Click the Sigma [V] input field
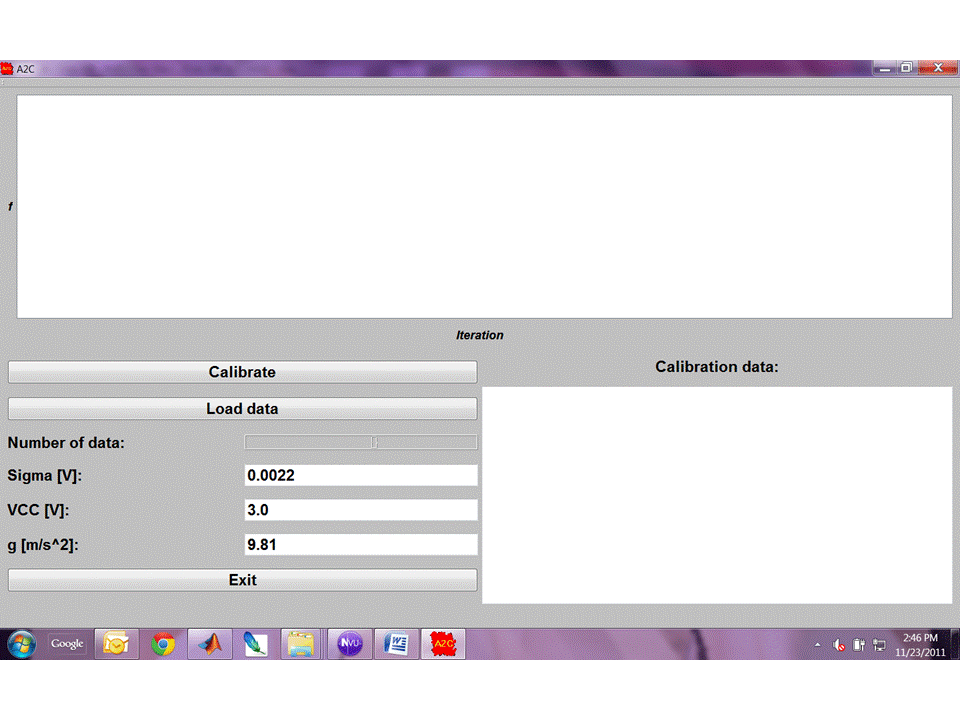Screen dimensions: 960x720 [x=361, y=476]
